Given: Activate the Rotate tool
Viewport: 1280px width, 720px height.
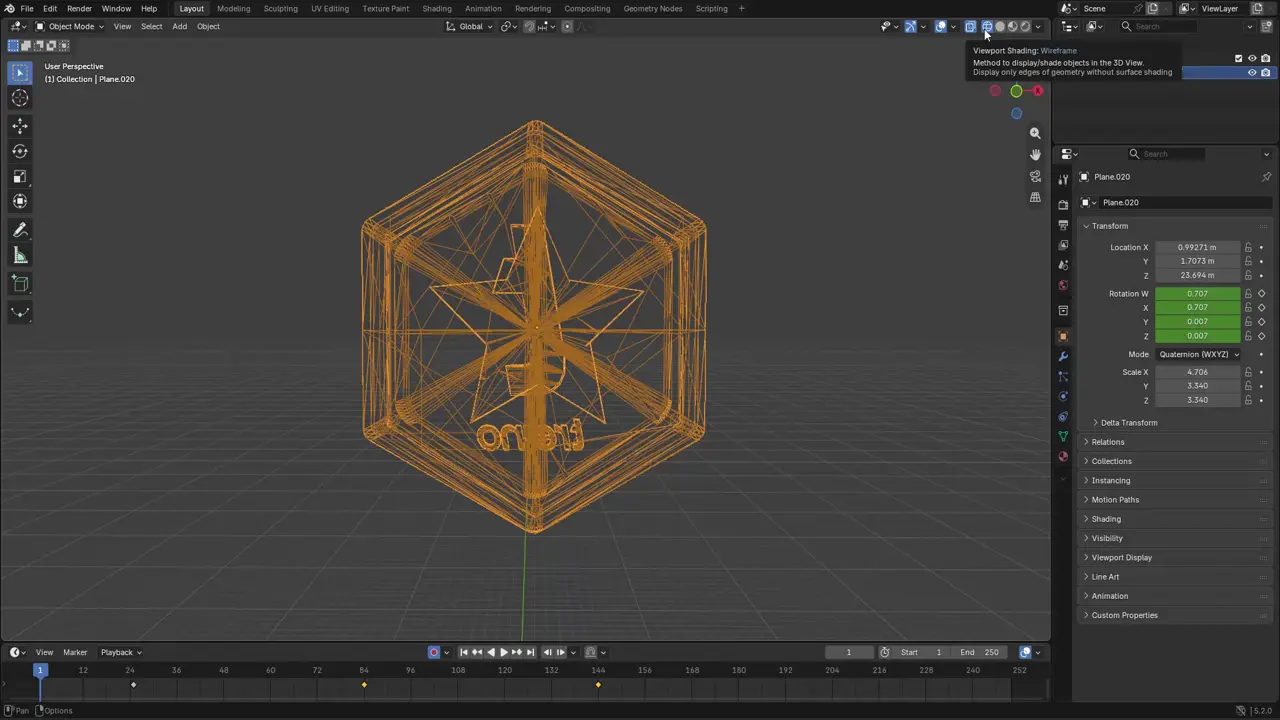Looking at the screenshot, I should (x=20, y=151).
